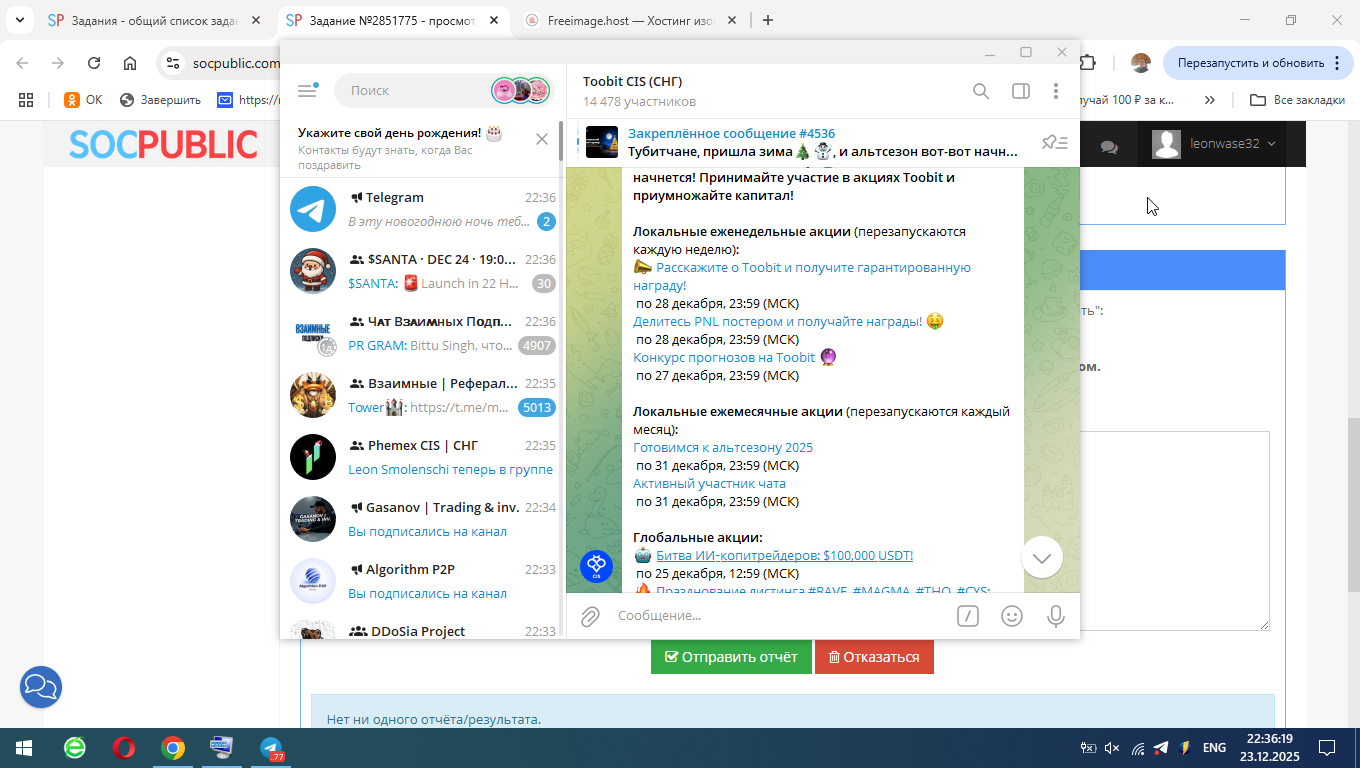Open link Битва ИИ-копитрейдеров

(x=784, y=556)
